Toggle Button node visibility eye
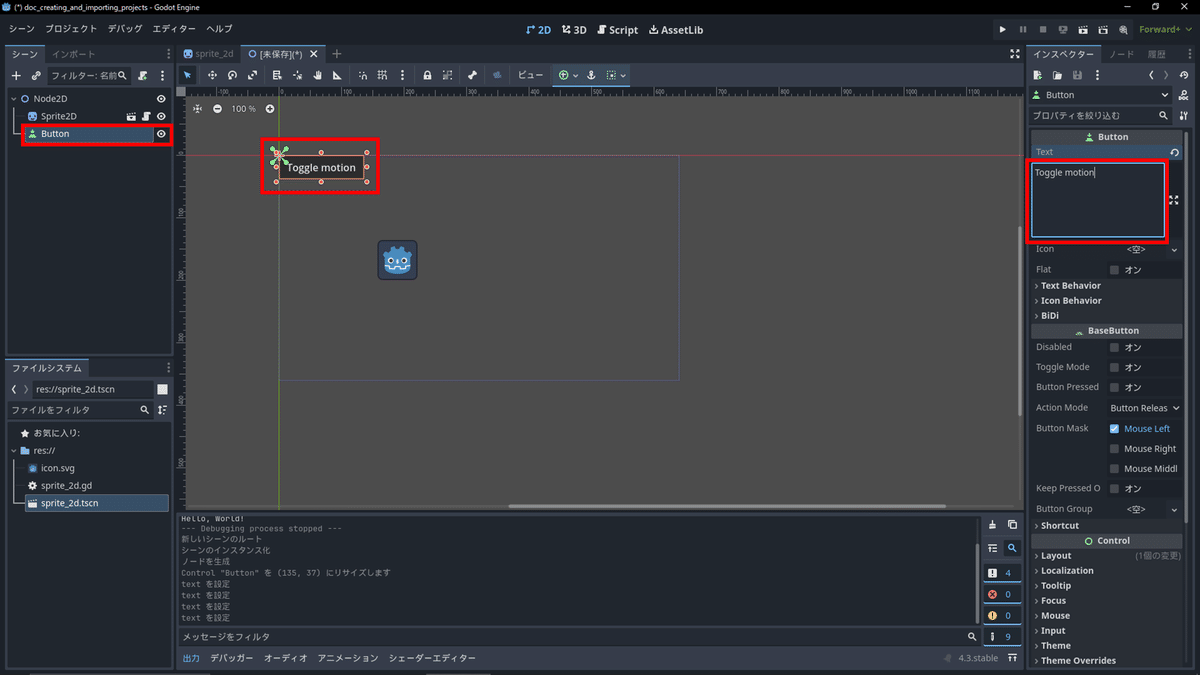The width and height of the screenshot is (1200, 675). [161, 134]
